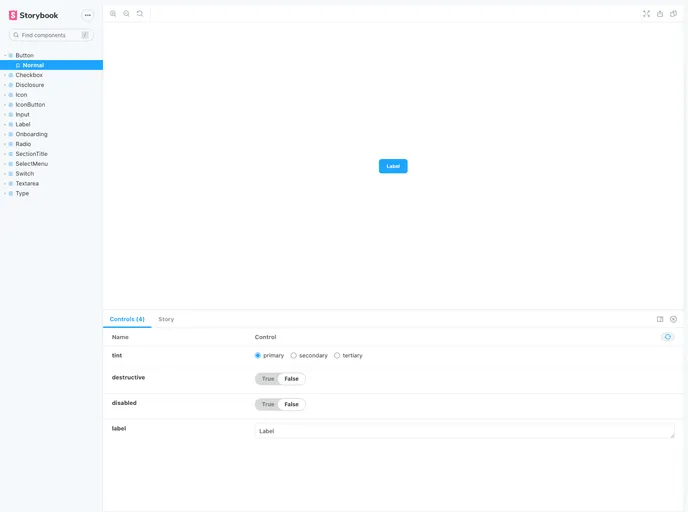688x512 pixels.
Task: Click the Name column header
Action: coord(120,337)
